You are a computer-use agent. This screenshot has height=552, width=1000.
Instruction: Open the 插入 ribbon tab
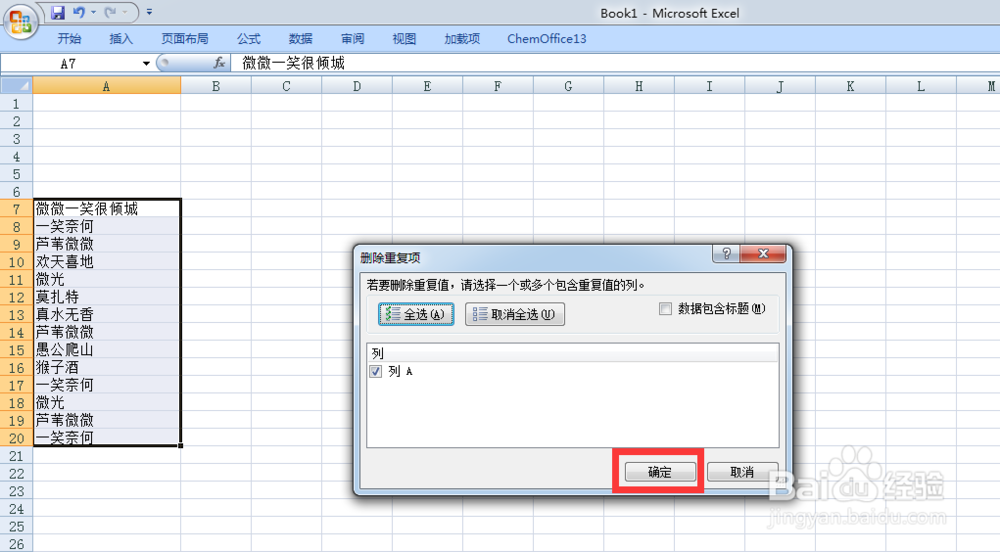(x=121, y=39)
